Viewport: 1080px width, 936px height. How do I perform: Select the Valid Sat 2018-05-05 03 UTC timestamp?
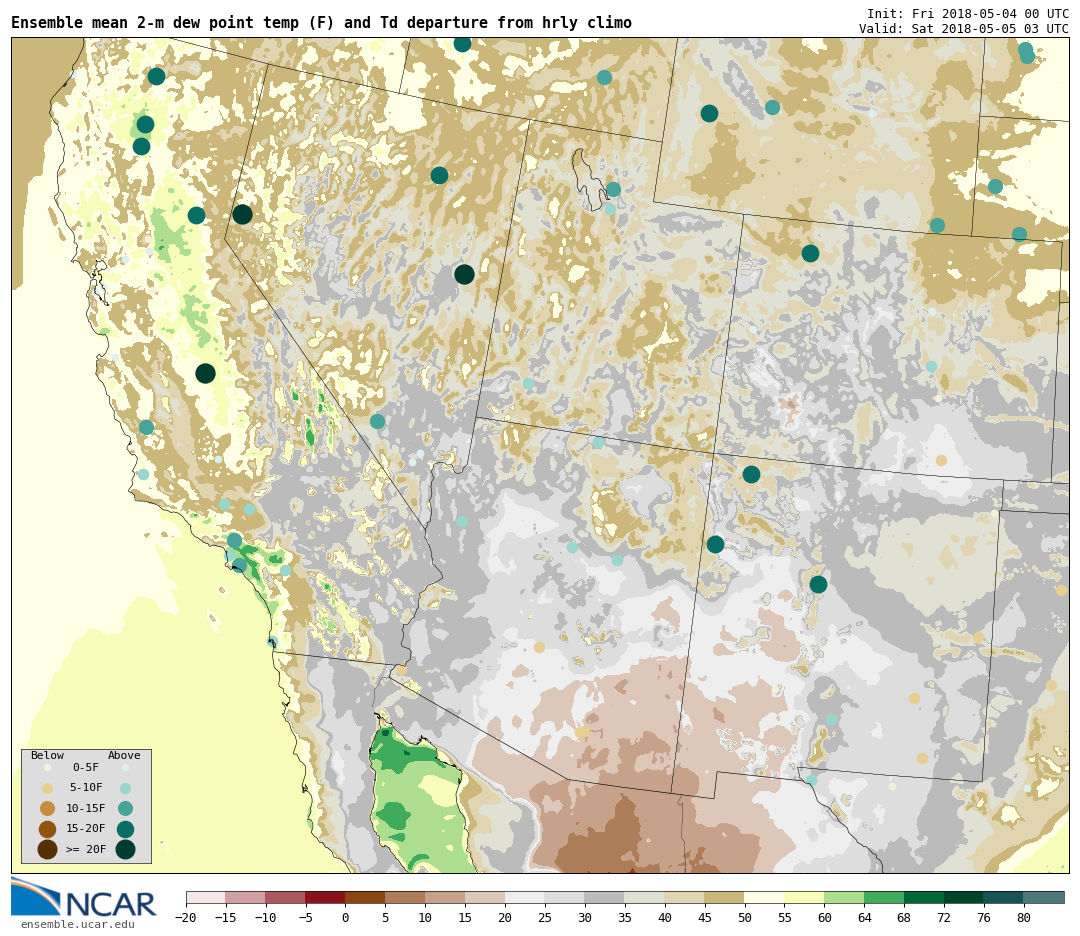coord(963,29)
